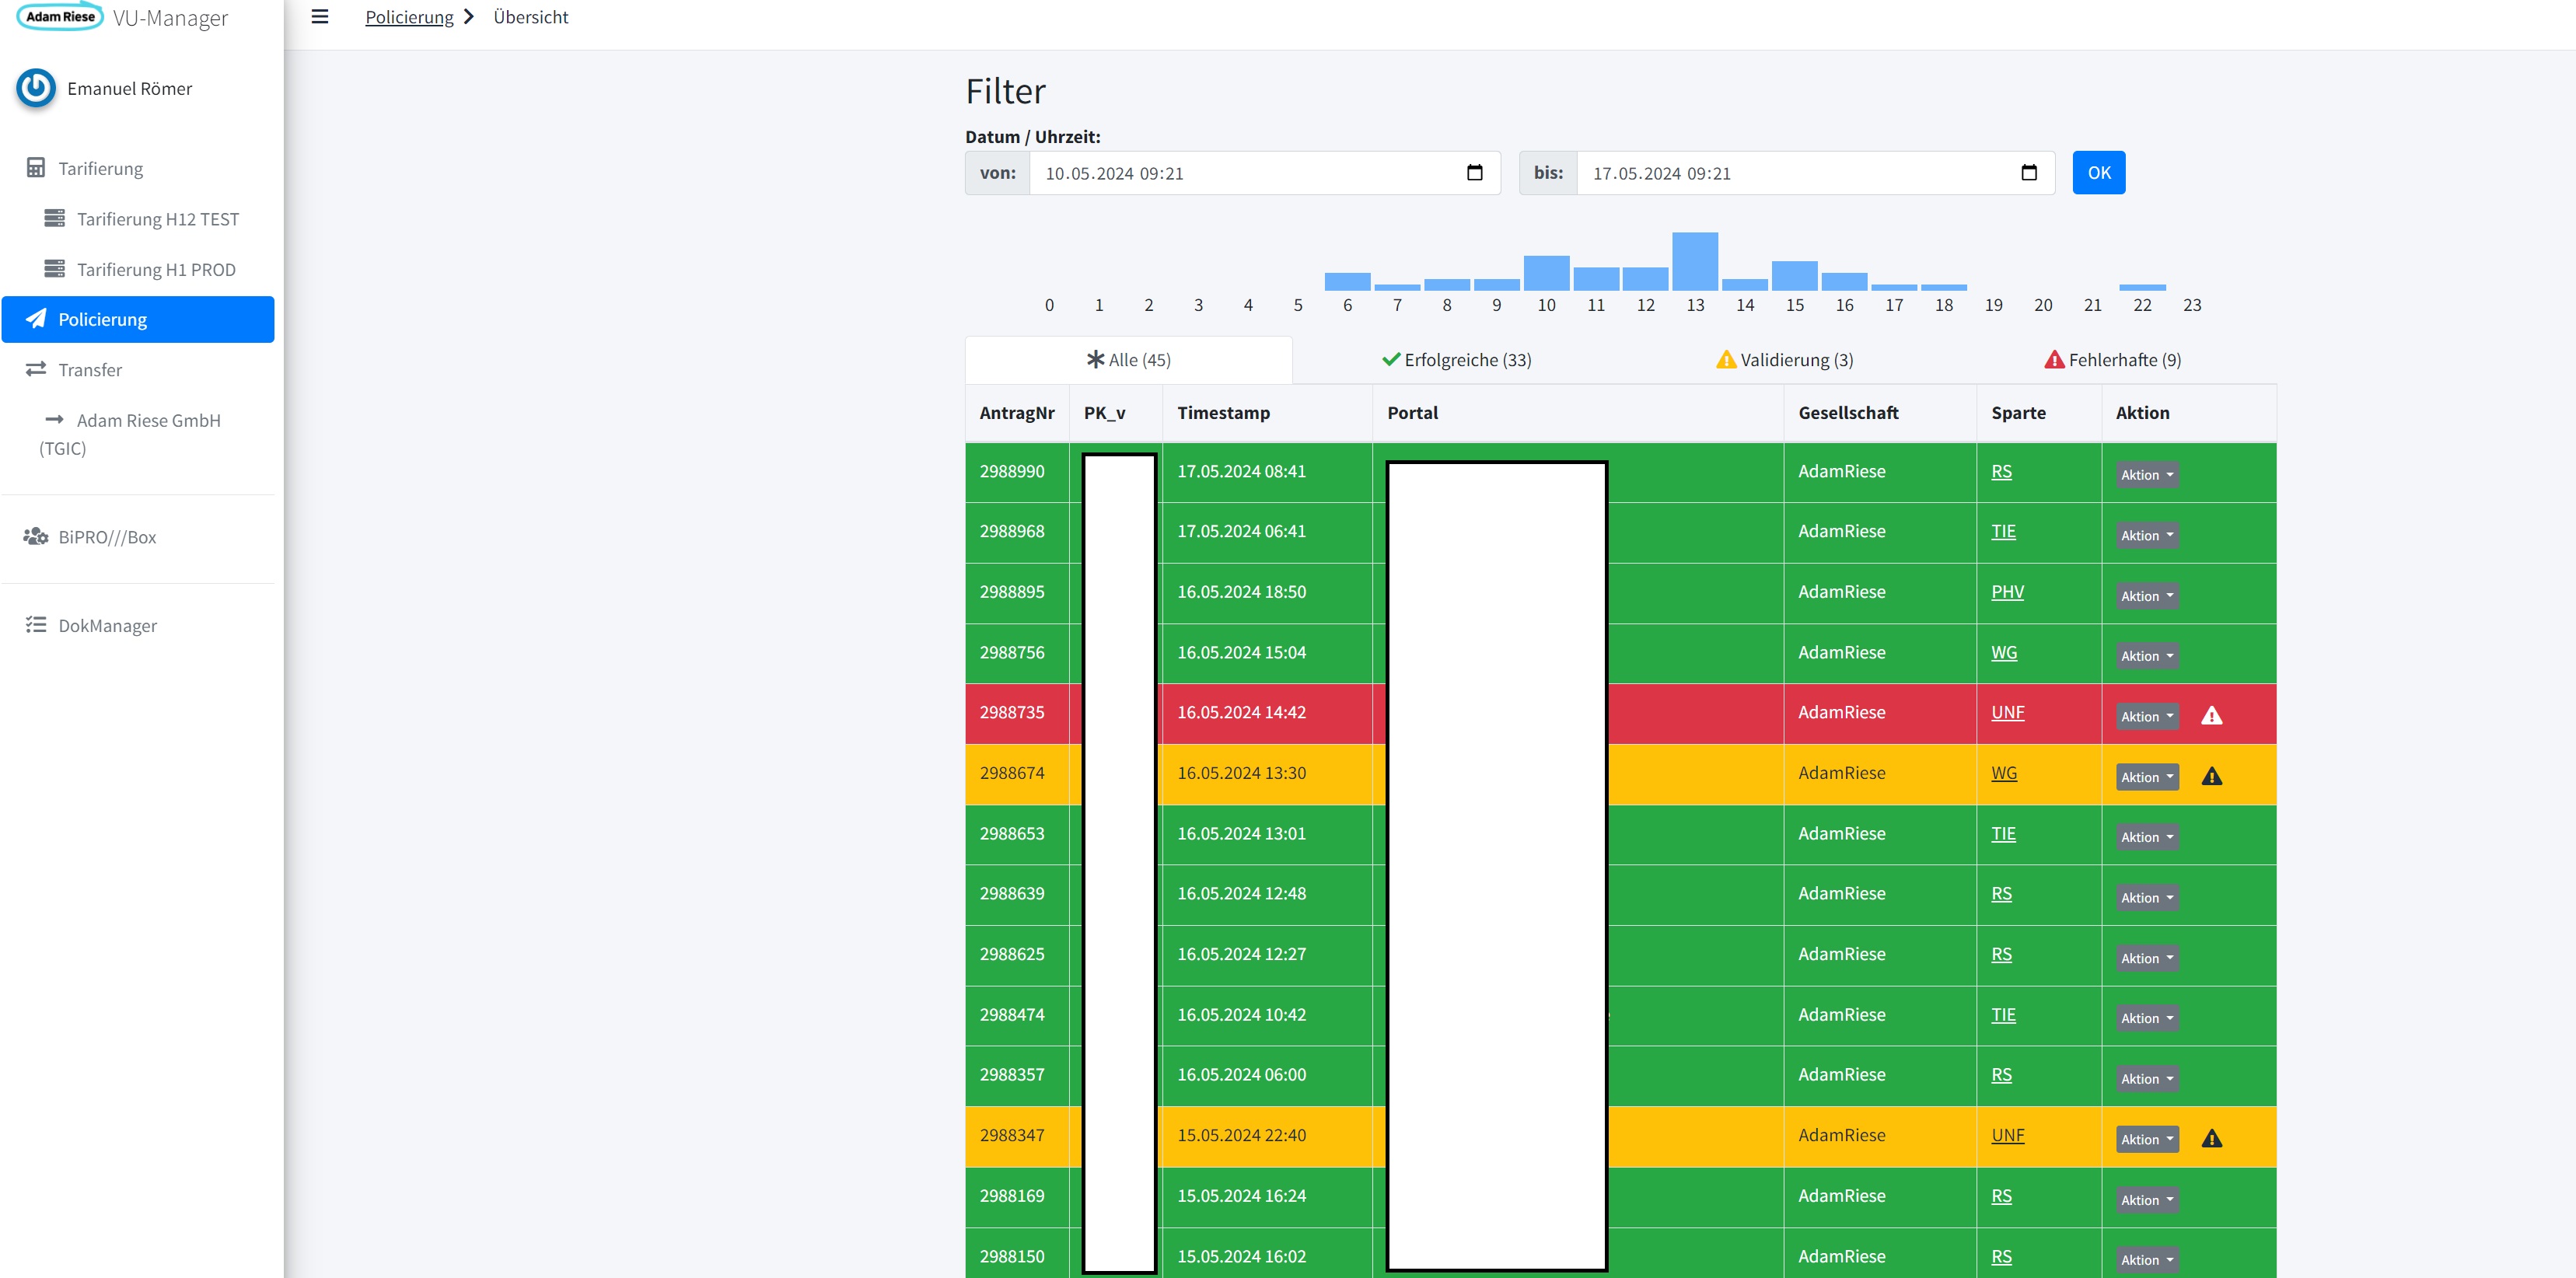Click the power icon beside Emanuel Römer

point(36,88)
